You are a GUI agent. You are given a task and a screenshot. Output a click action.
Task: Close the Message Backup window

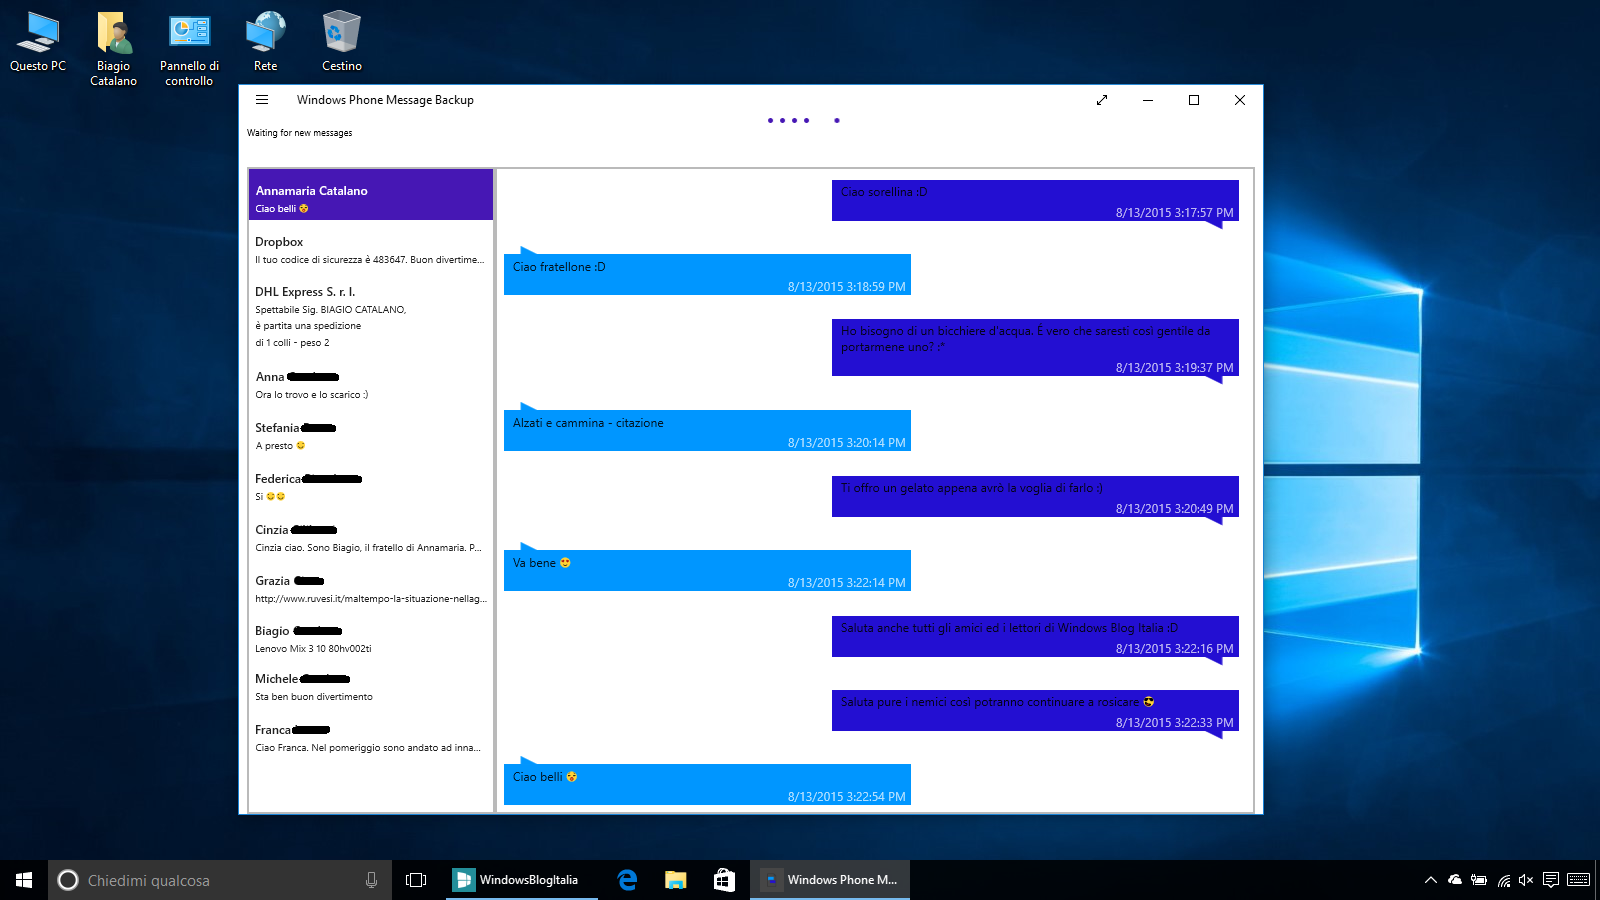coord(1240,100)
